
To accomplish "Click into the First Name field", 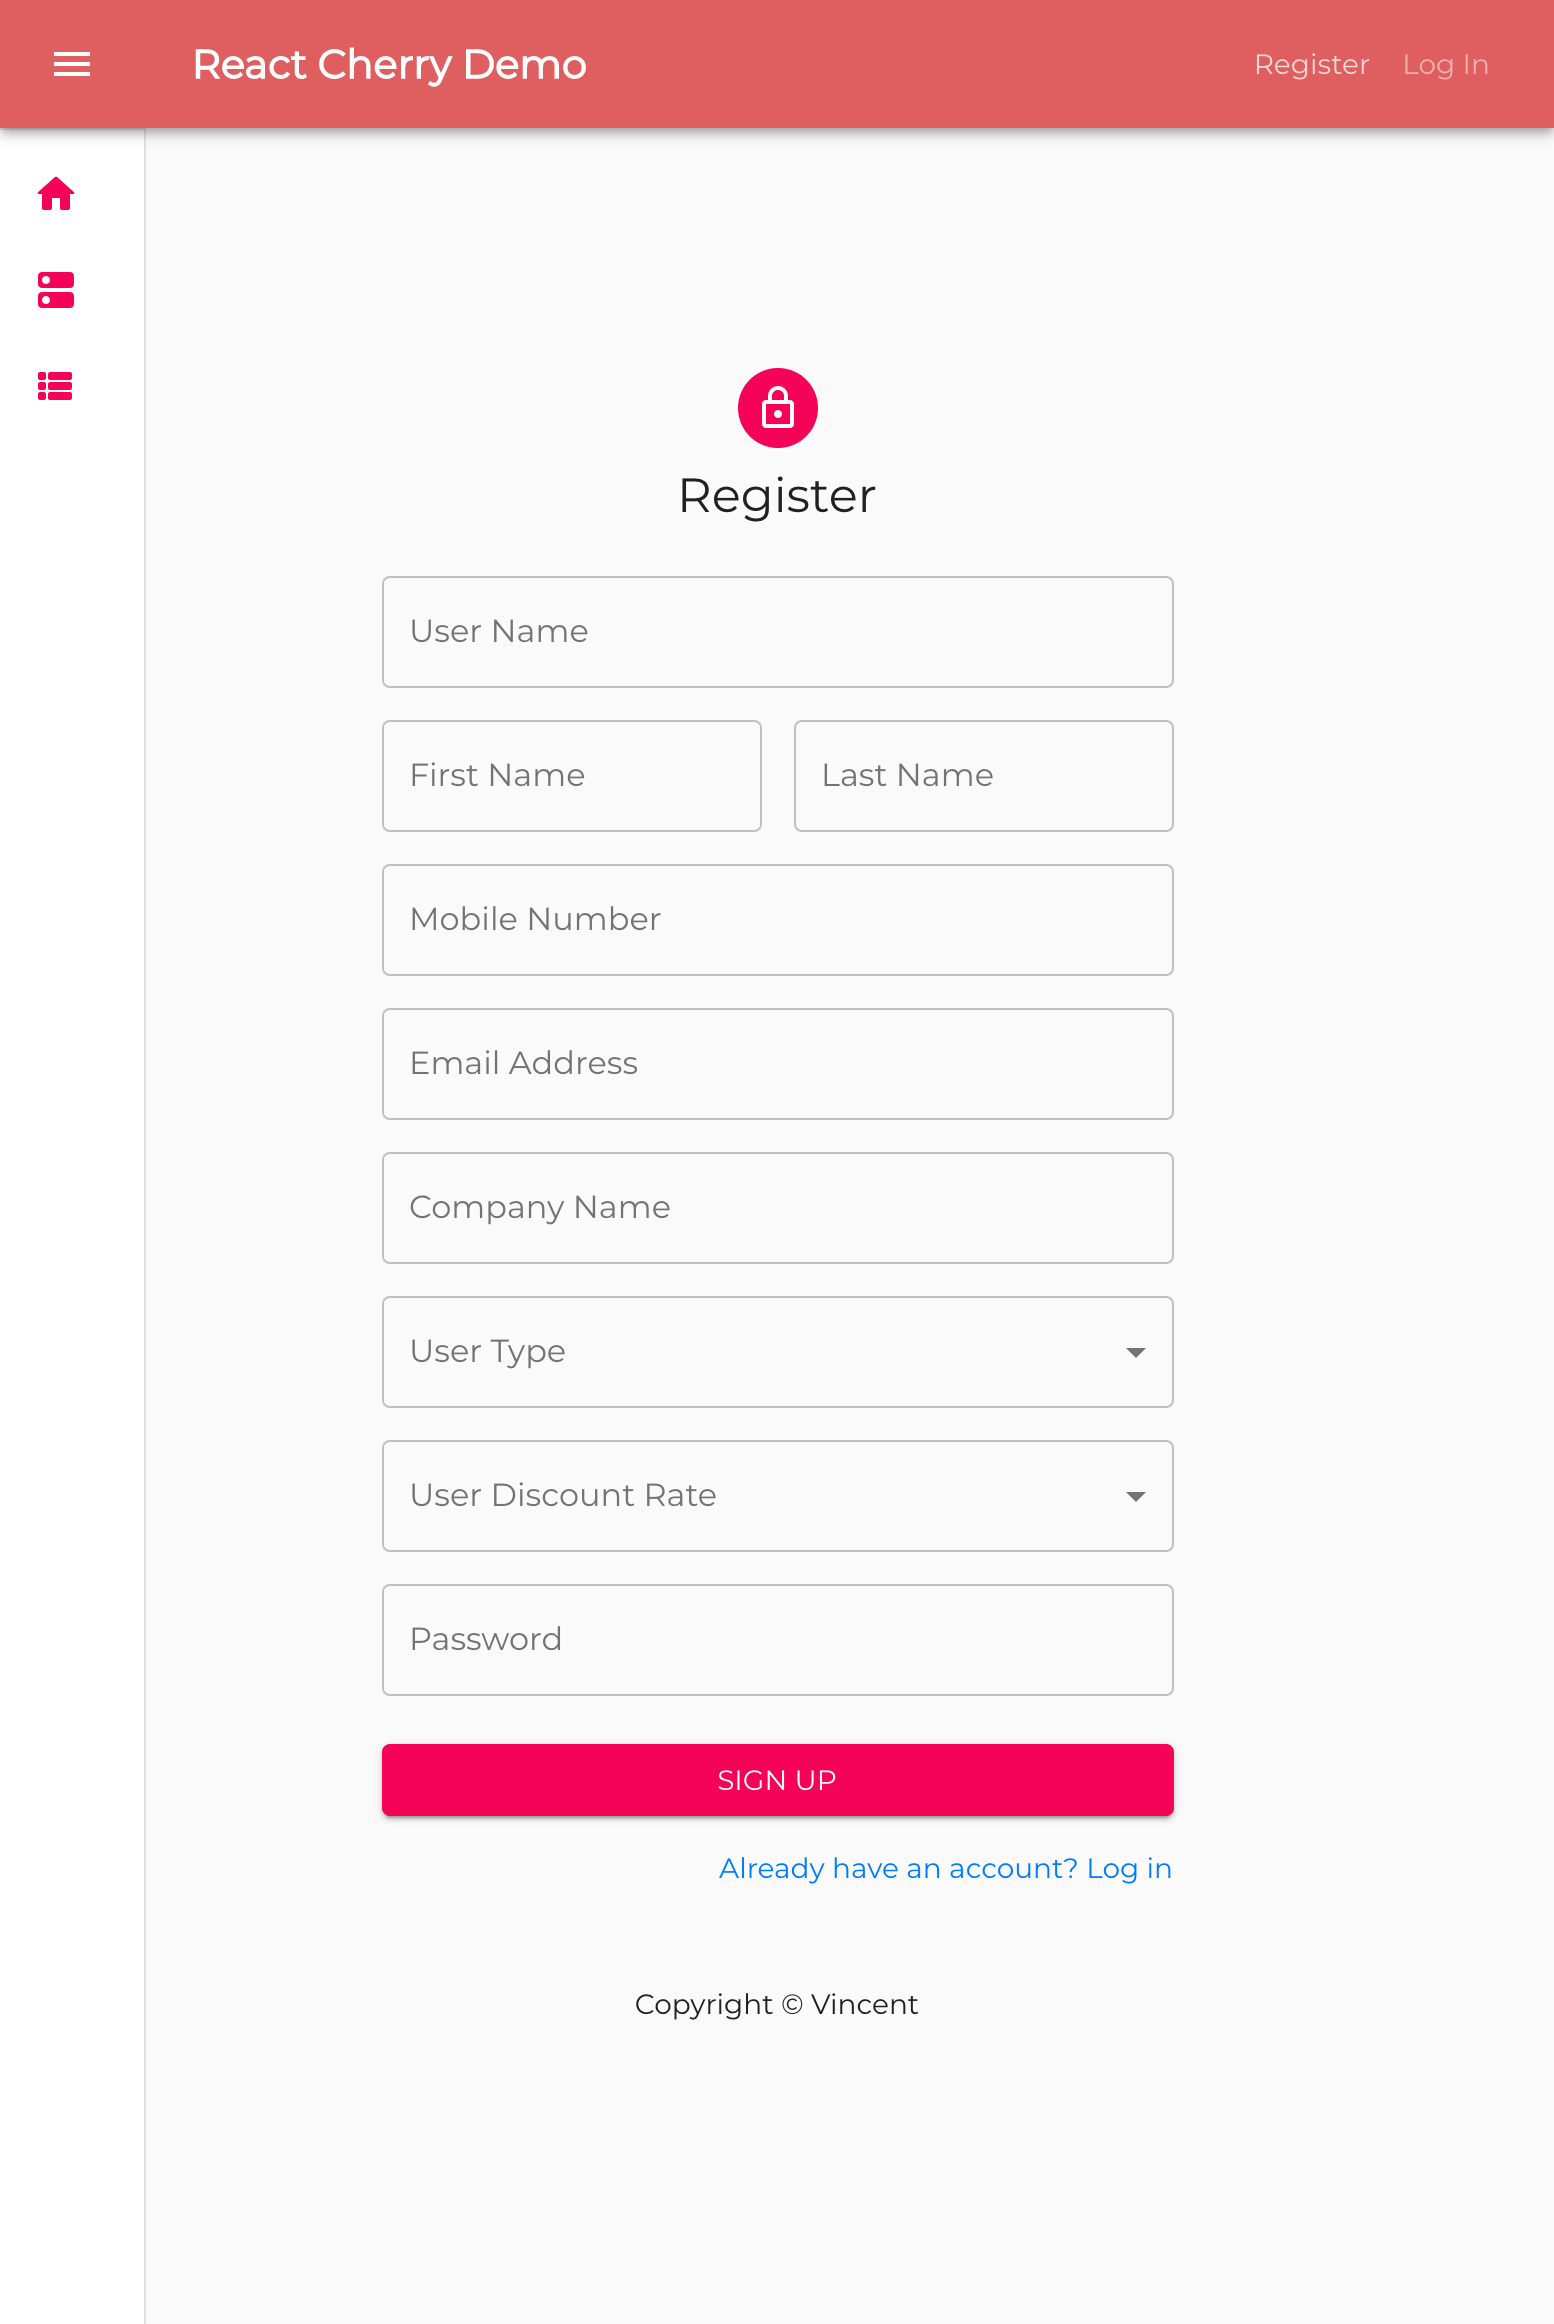I will coord(572,776).
